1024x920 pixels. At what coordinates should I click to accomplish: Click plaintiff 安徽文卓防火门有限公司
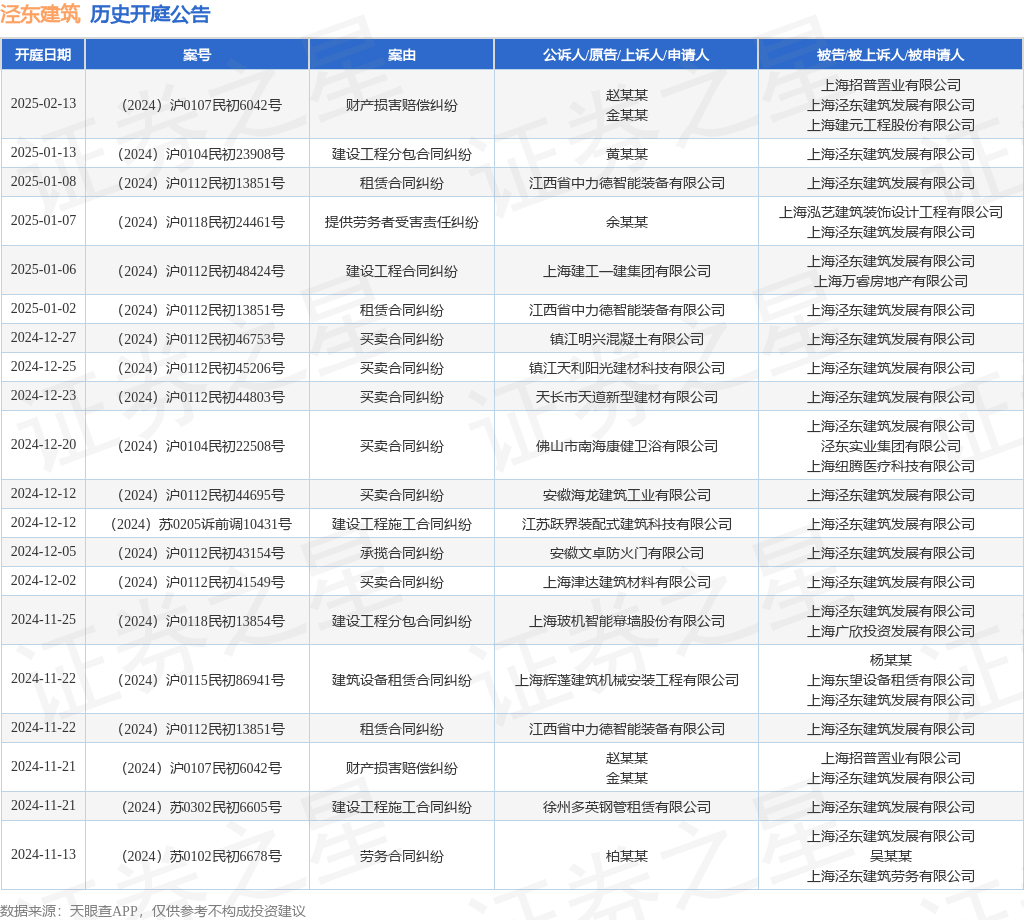tap(627, 553)
